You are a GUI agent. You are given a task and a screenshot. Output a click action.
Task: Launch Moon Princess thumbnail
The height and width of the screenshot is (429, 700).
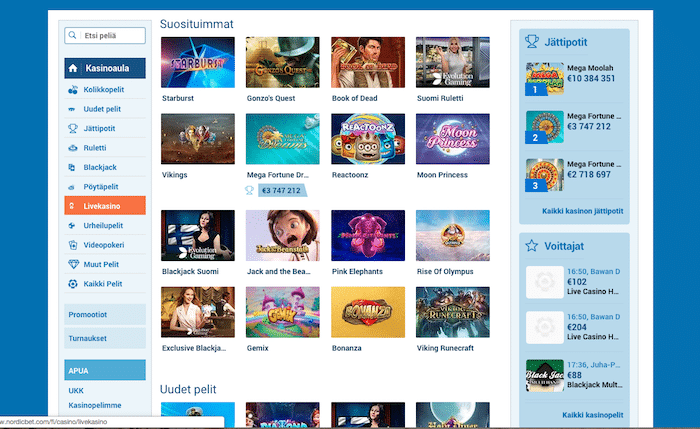(453, 139)
